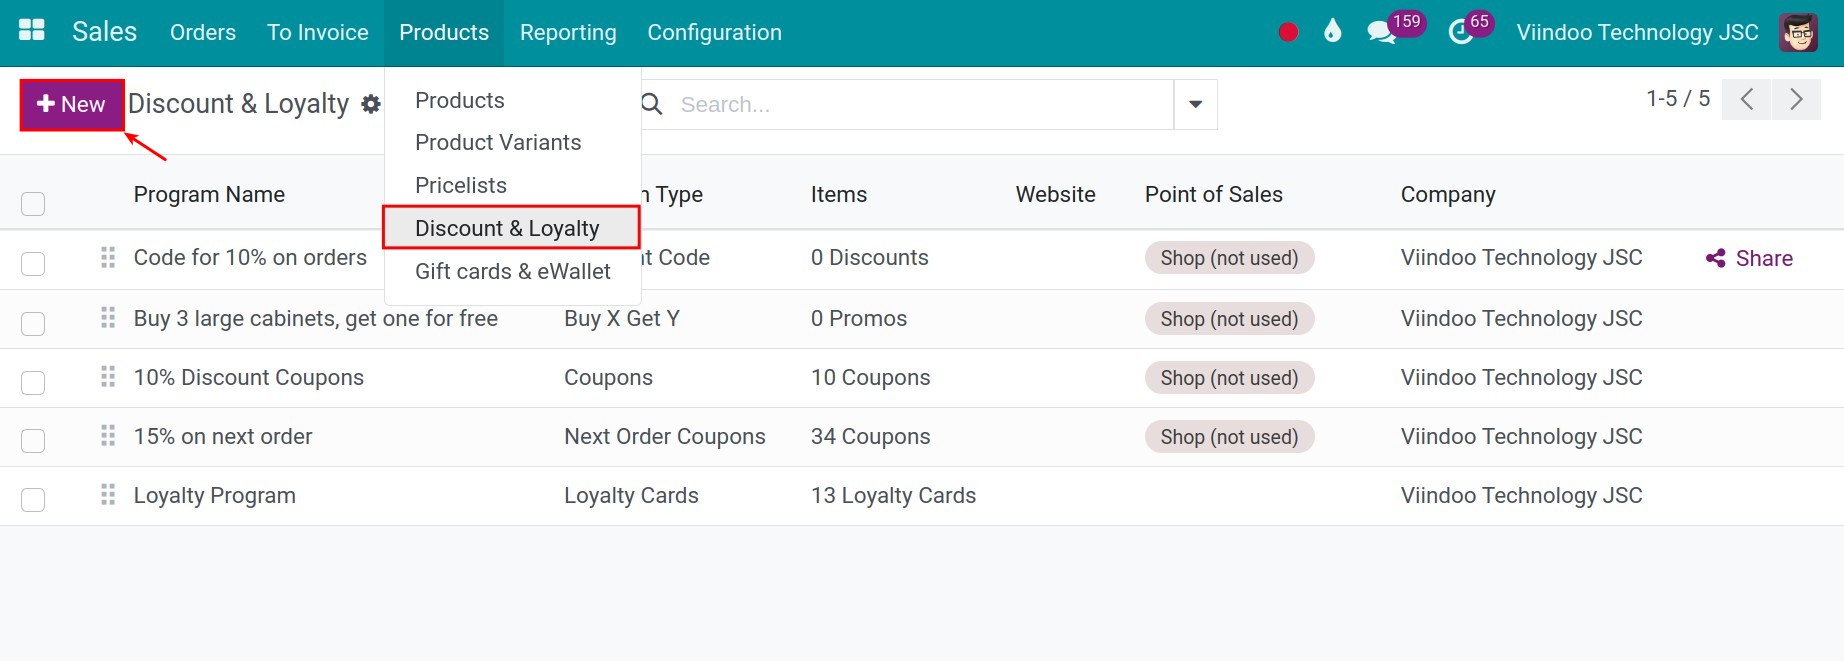Open the Reporting menu
The height and width of the screenshot is (661, 1844).
click(x=568, y=32)
